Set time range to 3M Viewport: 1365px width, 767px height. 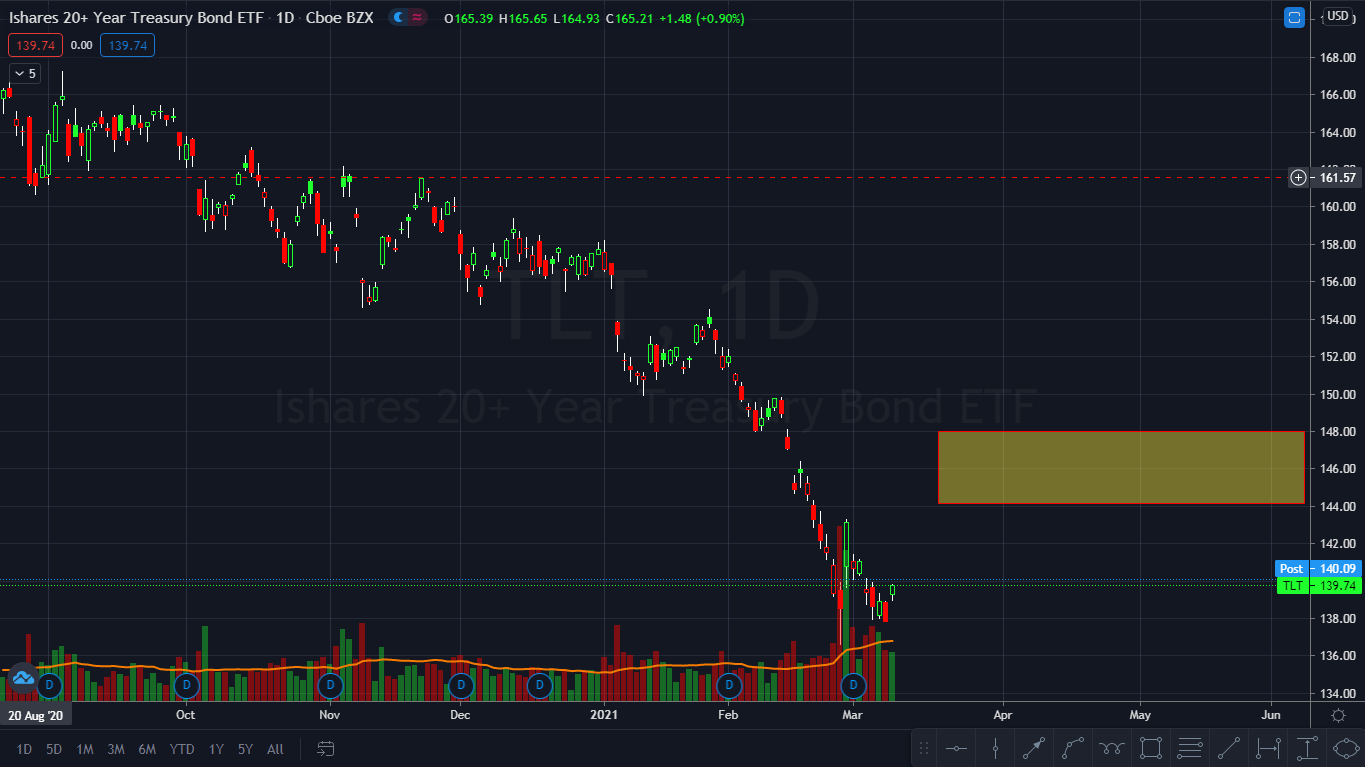tap(116, 749)
